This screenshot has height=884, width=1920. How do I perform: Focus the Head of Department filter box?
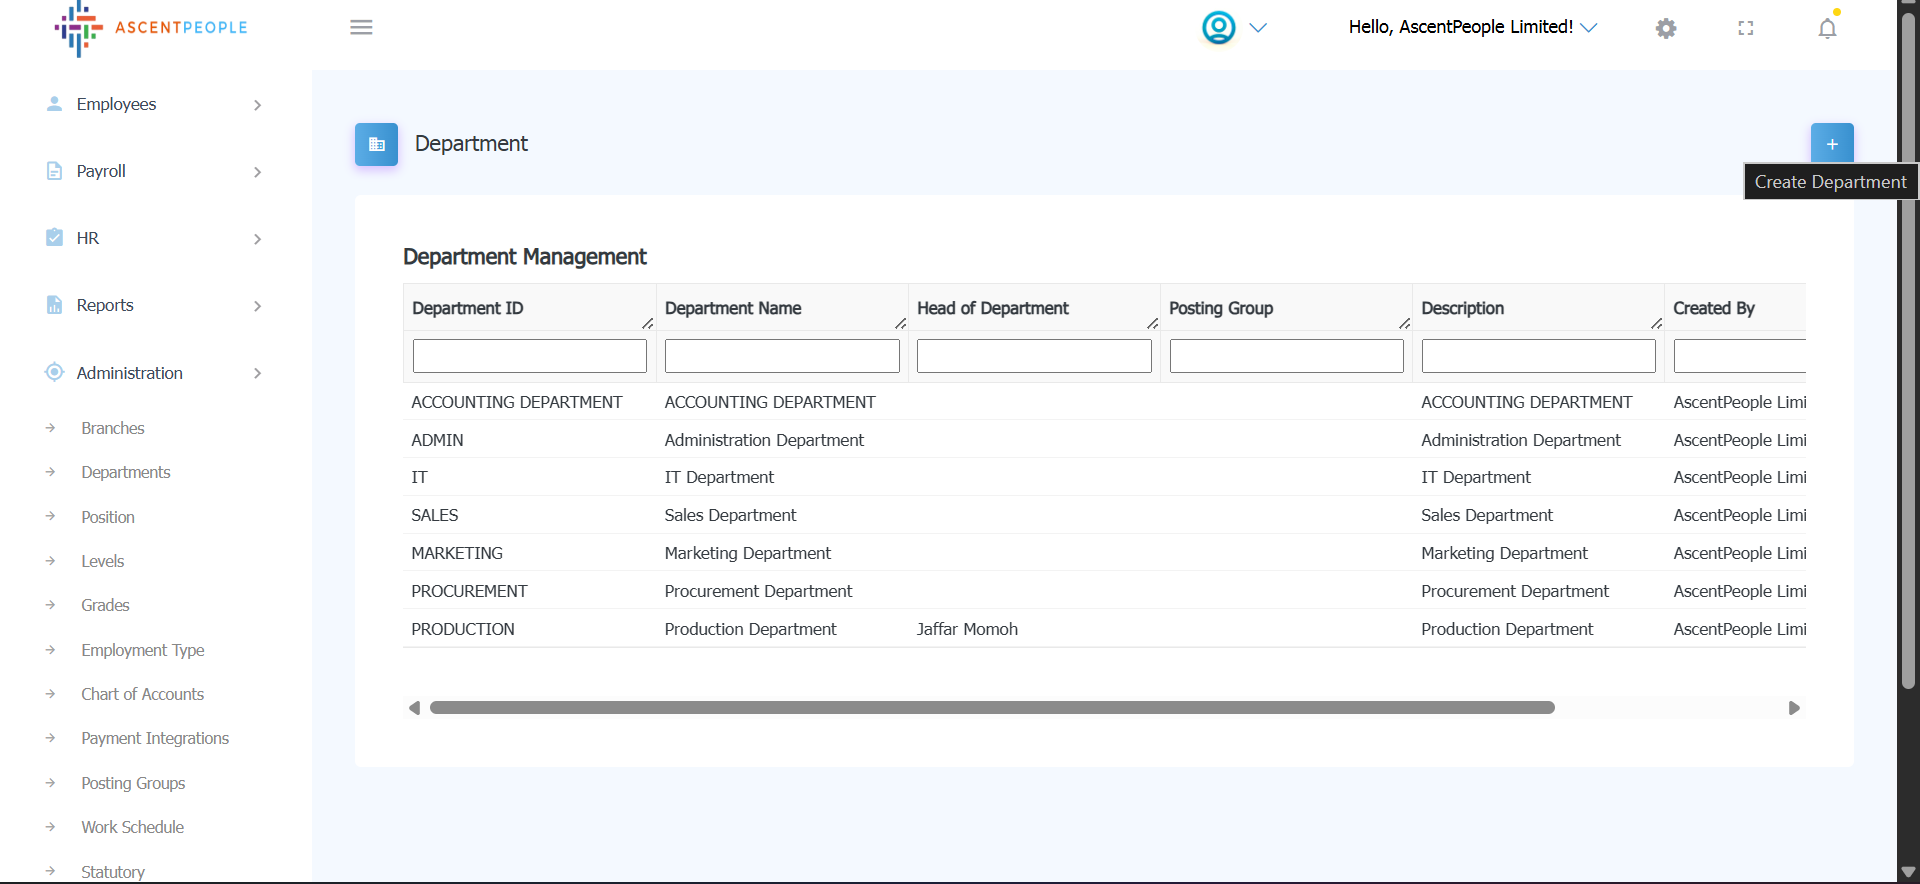point(1033,356)
